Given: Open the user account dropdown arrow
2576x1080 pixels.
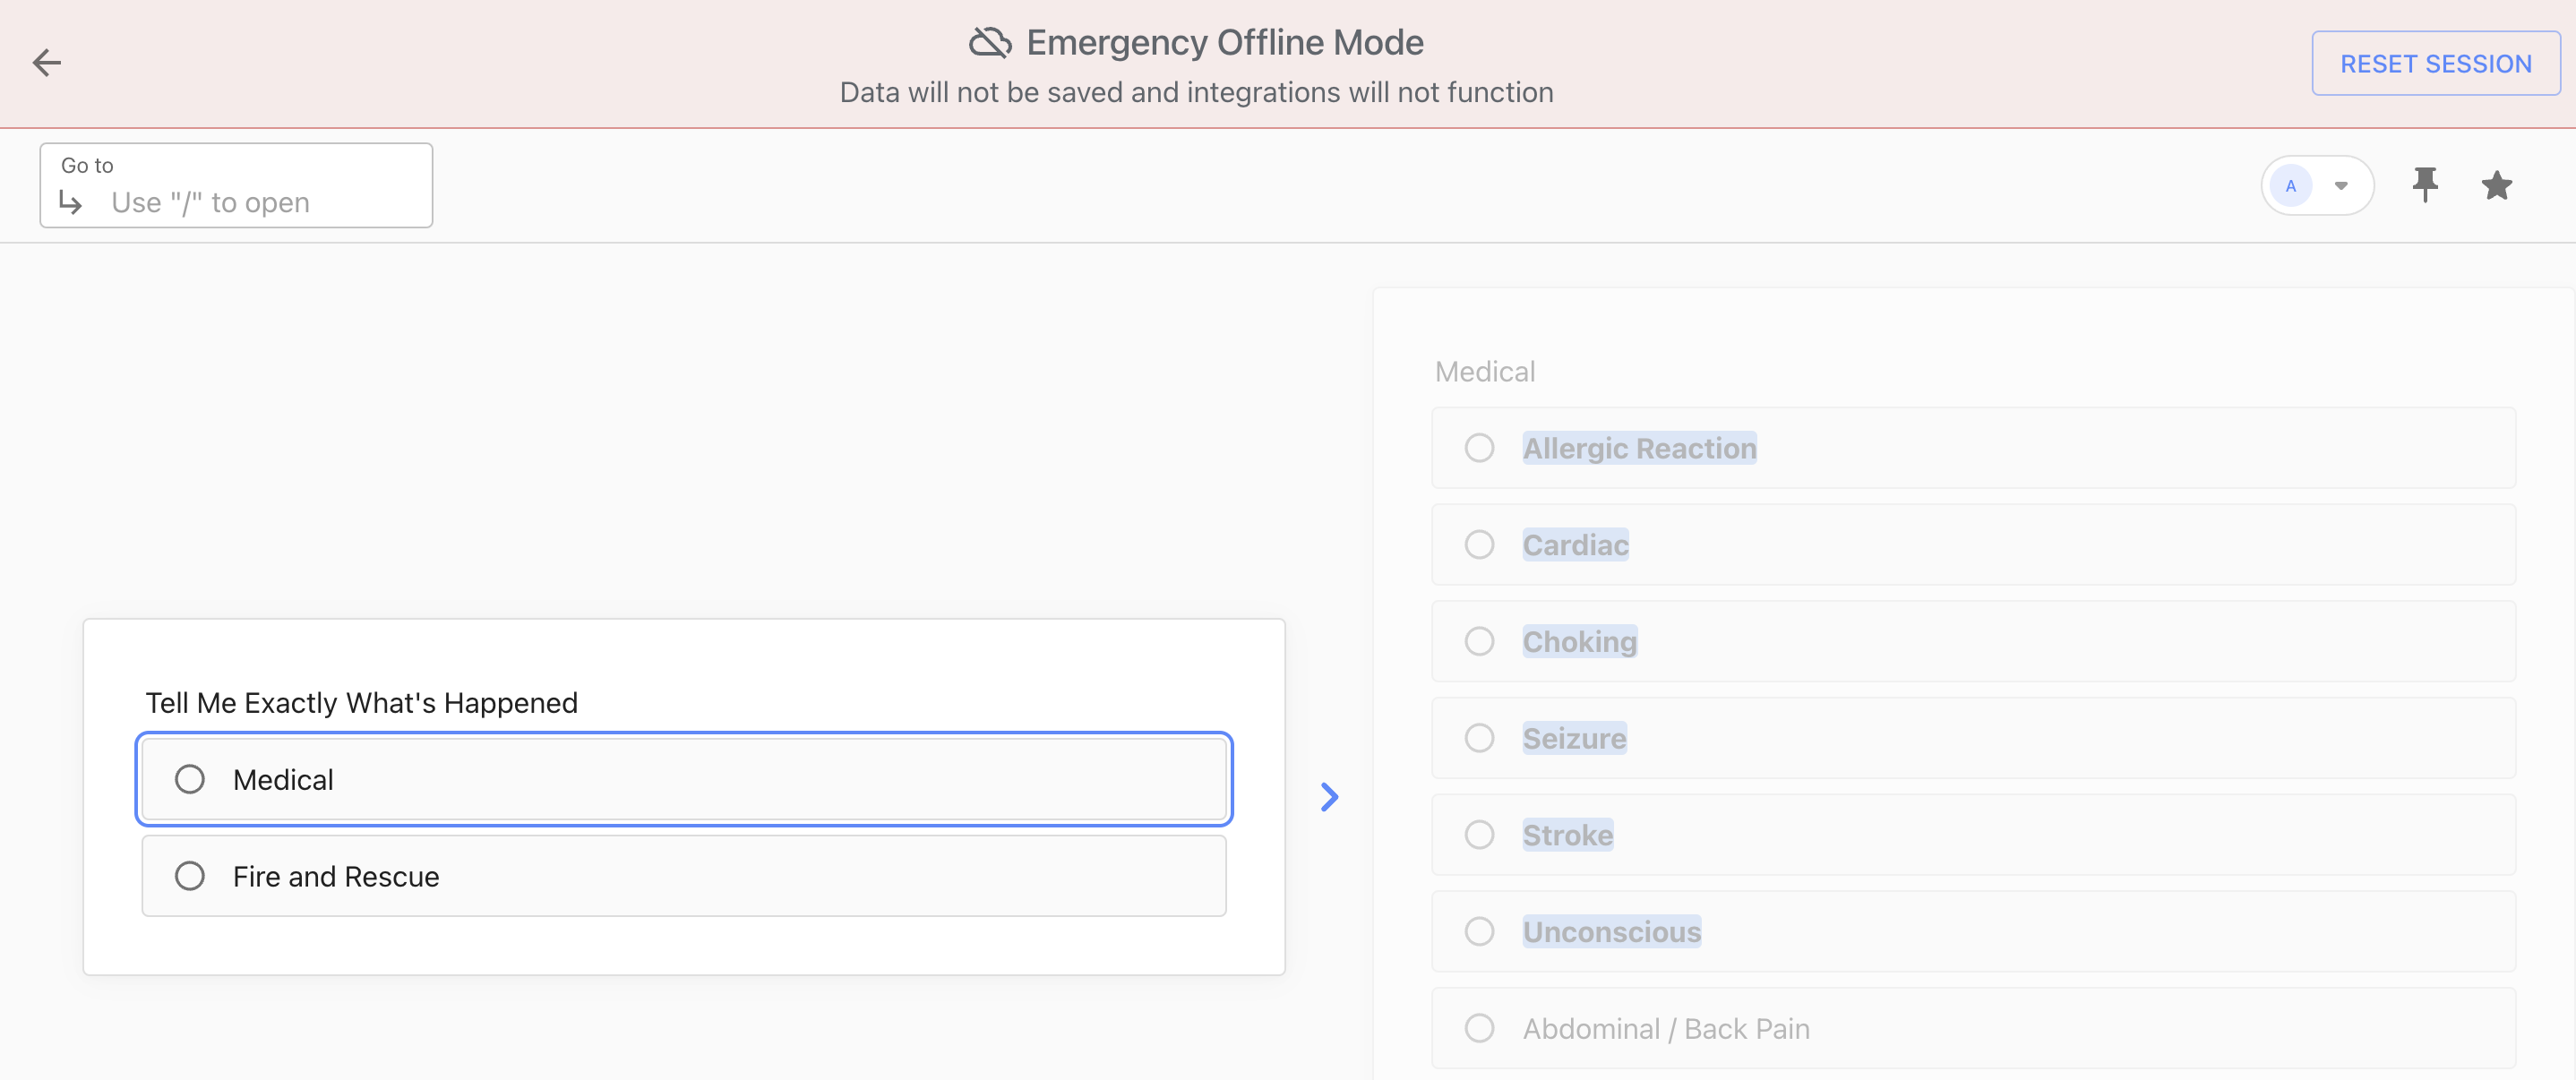Looking at the screenshot, I should click(x=2341, y=186).
